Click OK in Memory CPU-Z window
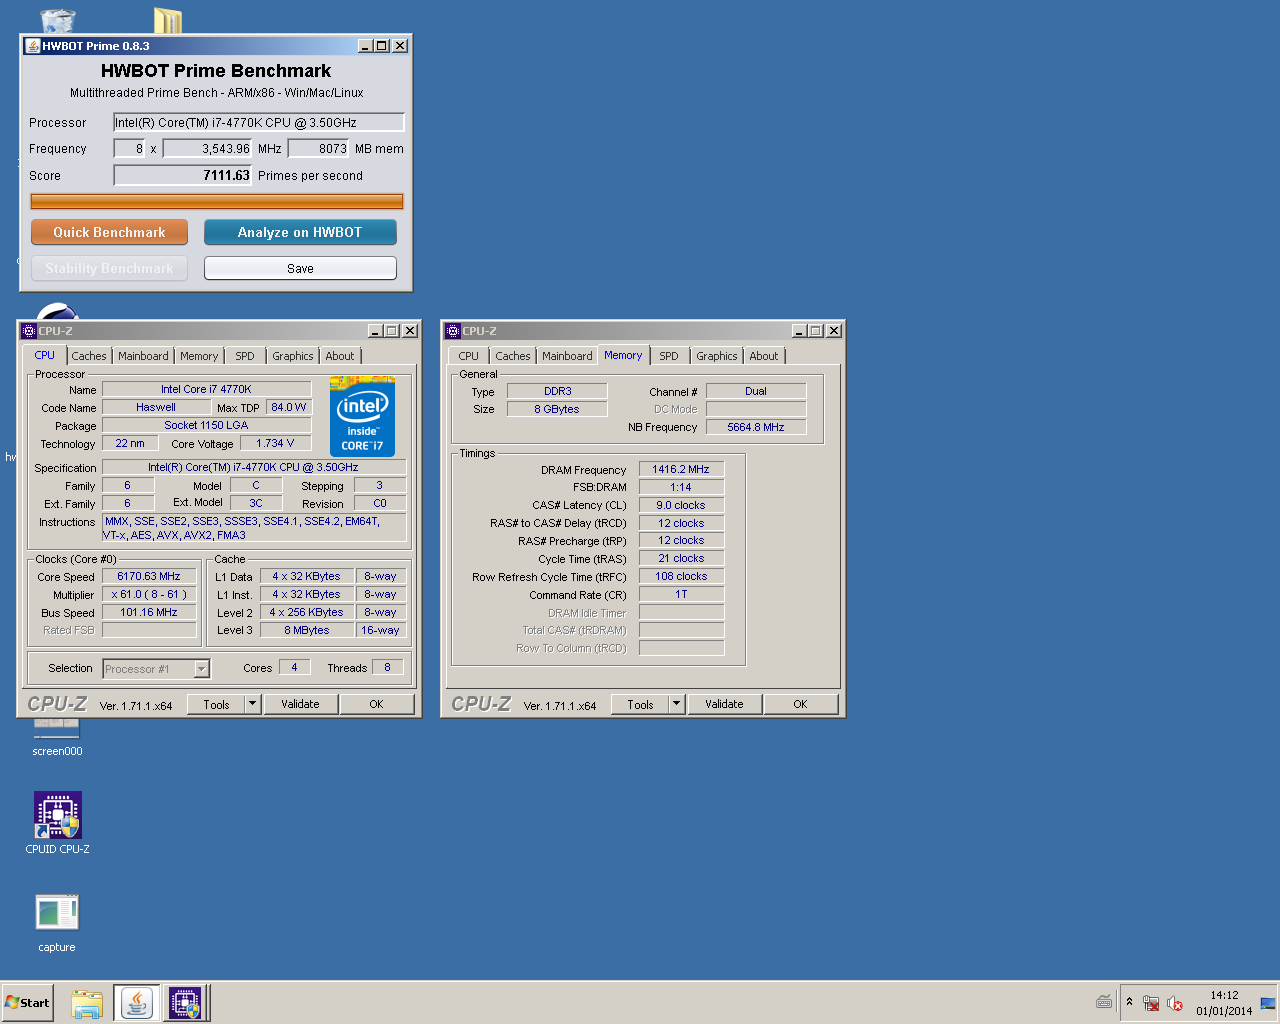 coord(800,704)
